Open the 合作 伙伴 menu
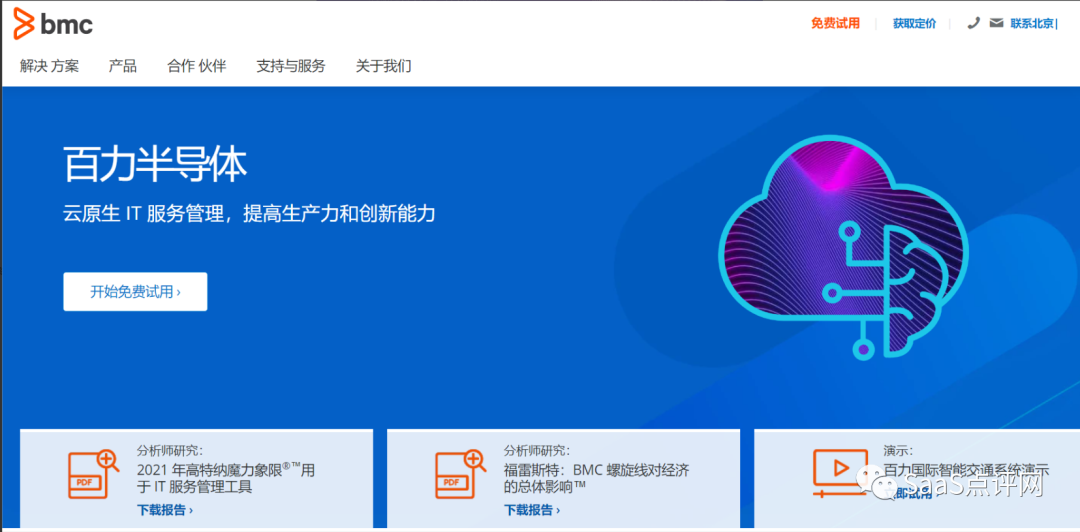 (196, 66)
